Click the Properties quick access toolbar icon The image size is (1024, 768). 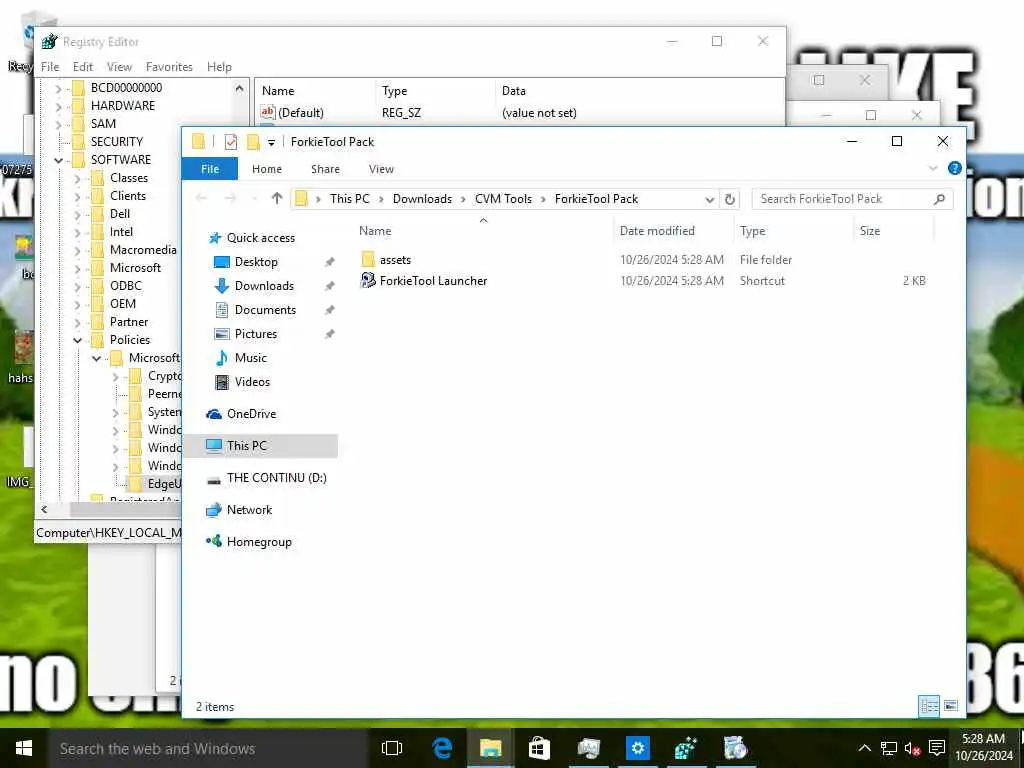231,142
